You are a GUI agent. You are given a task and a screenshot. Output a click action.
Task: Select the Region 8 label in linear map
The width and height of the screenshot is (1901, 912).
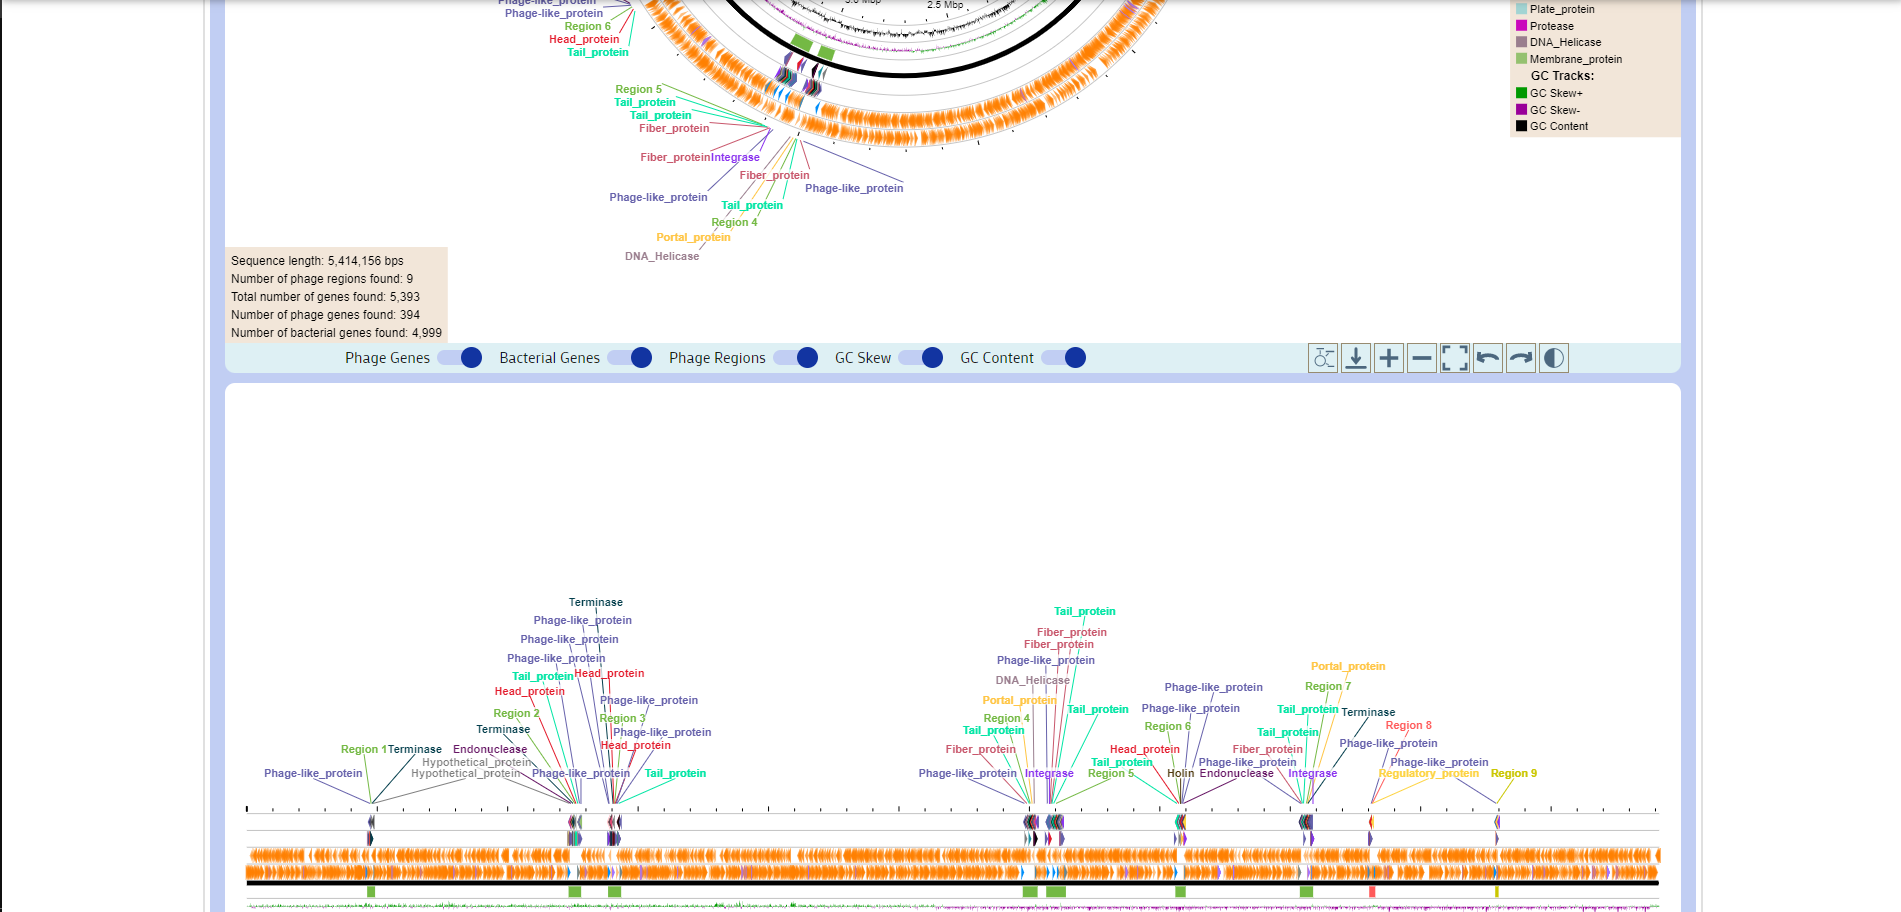[x=1408, y=725]
